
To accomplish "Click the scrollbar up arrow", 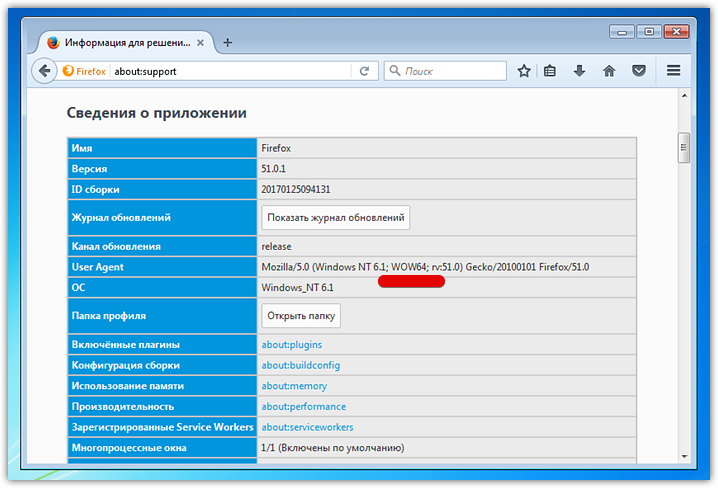I will coord(684,96).
